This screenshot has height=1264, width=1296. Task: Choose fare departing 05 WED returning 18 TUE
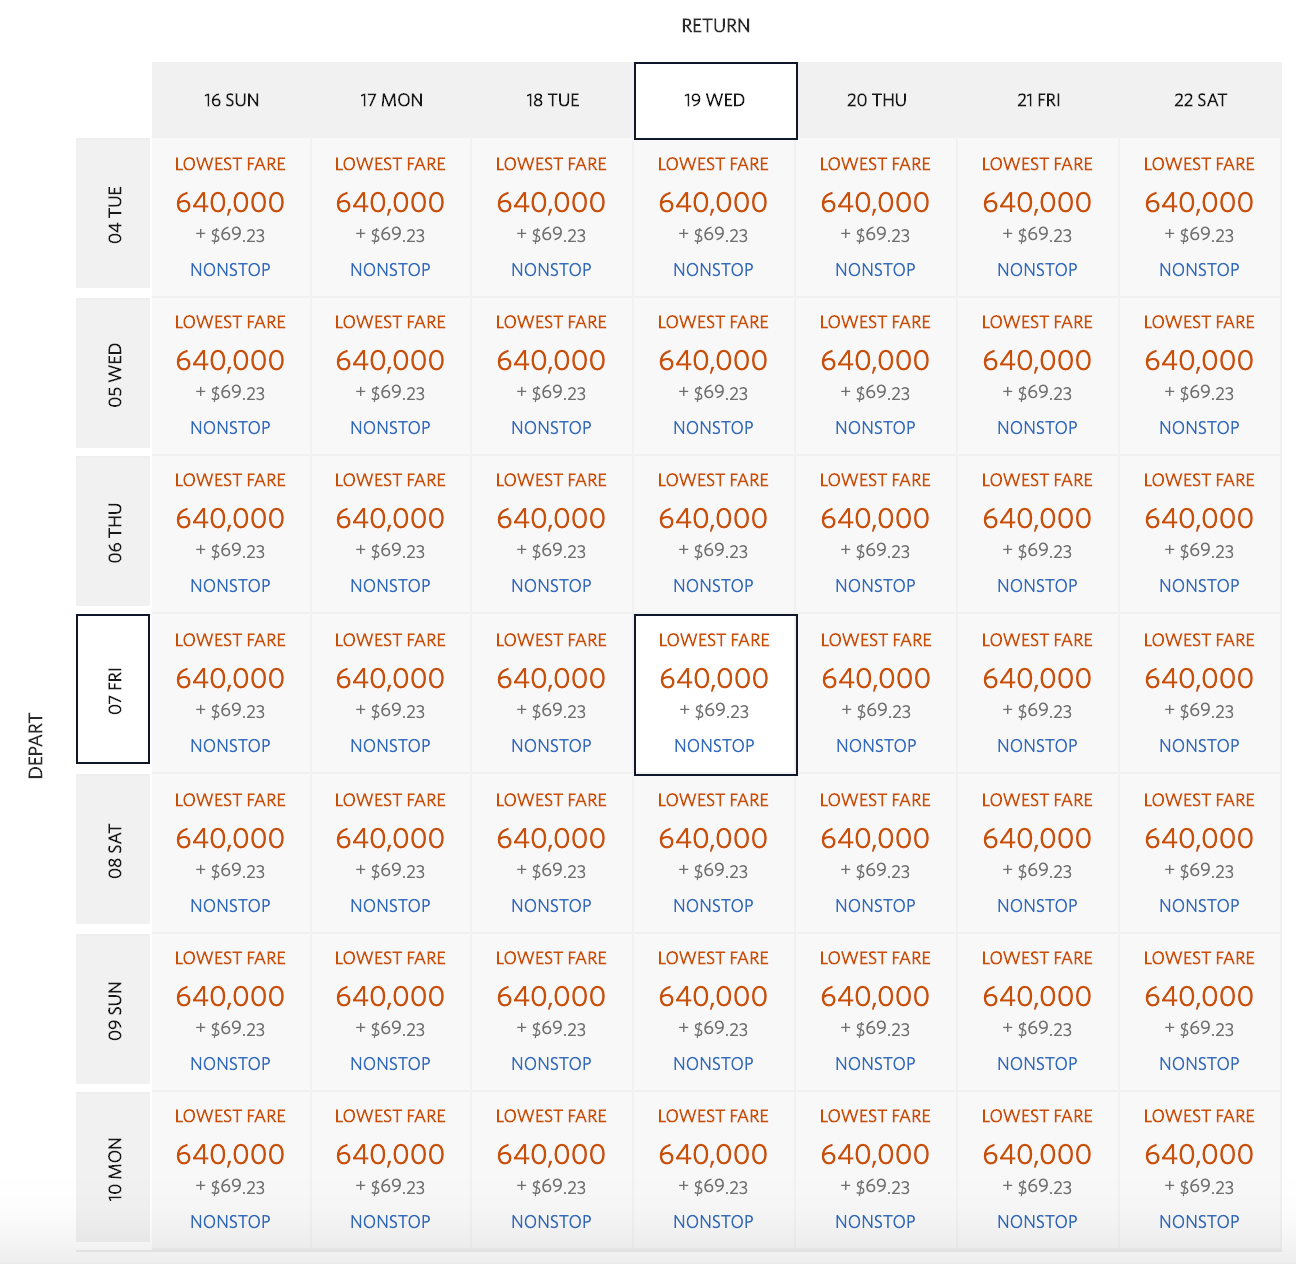[x=551, y=374]
